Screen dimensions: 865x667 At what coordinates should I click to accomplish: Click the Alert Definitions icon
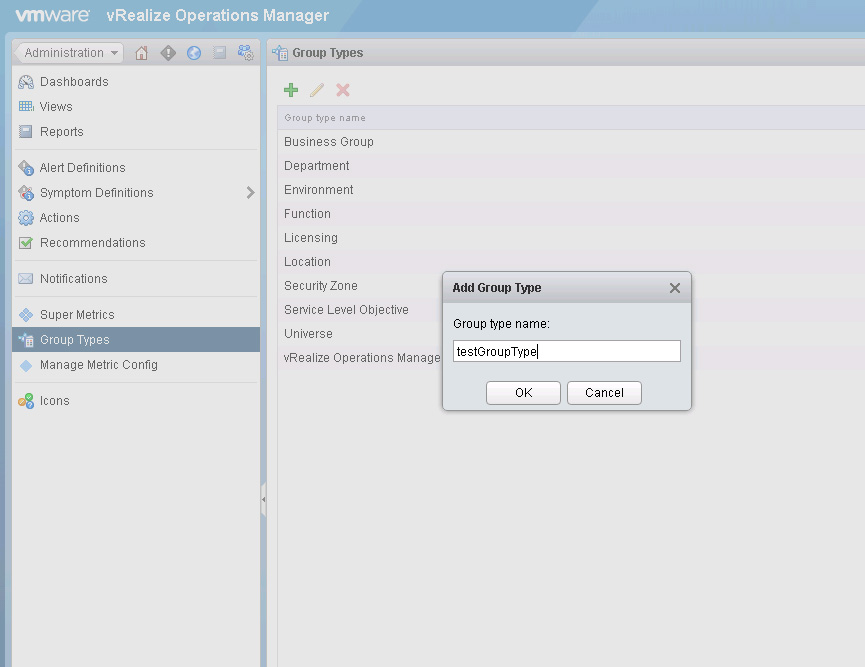pyautogui.click(x=26, y=168)
